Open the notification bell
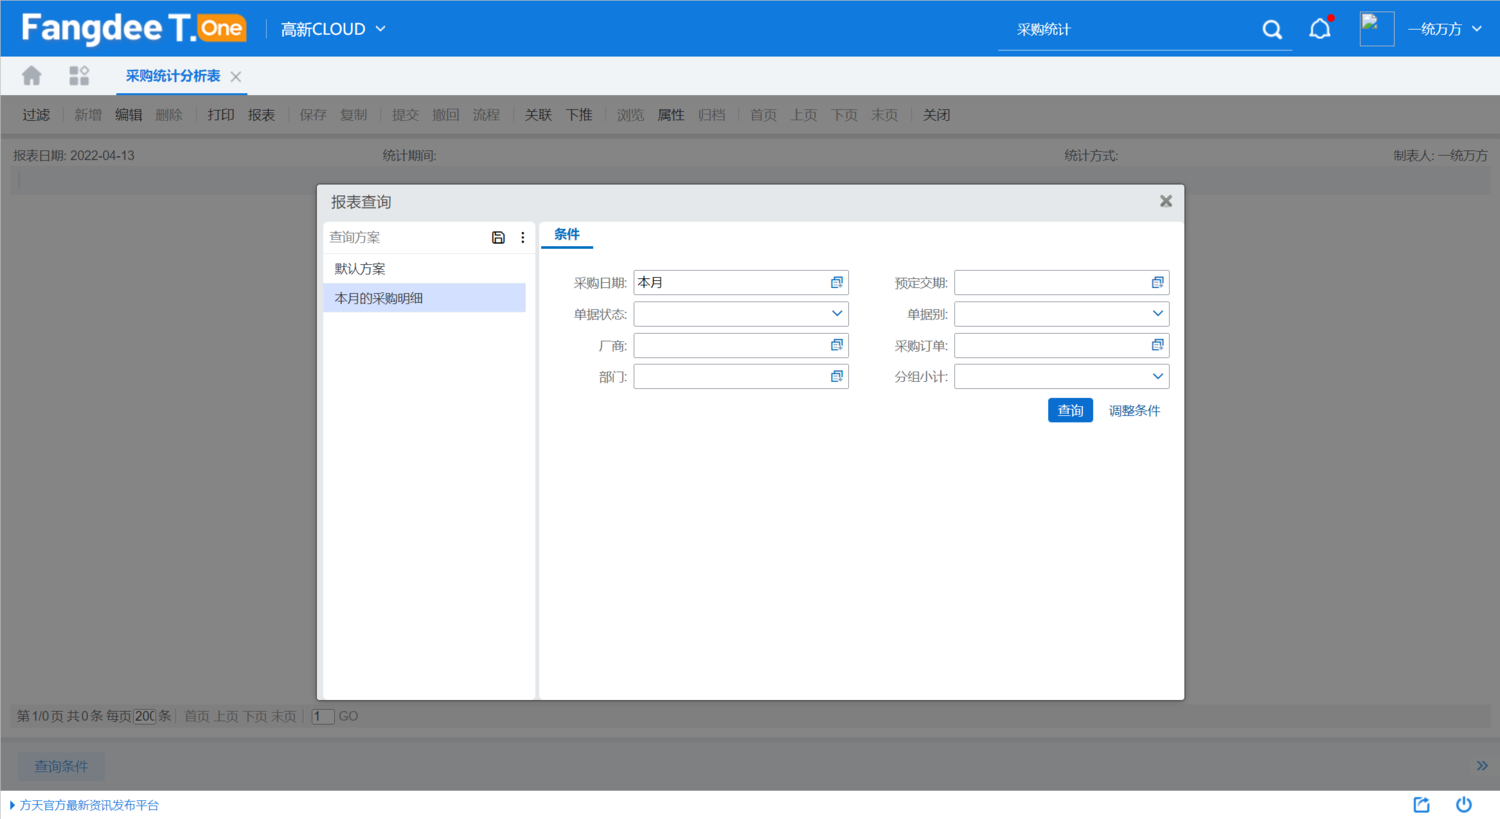Viewport: 1500px width, 819px height. (x=1320, y=29)
